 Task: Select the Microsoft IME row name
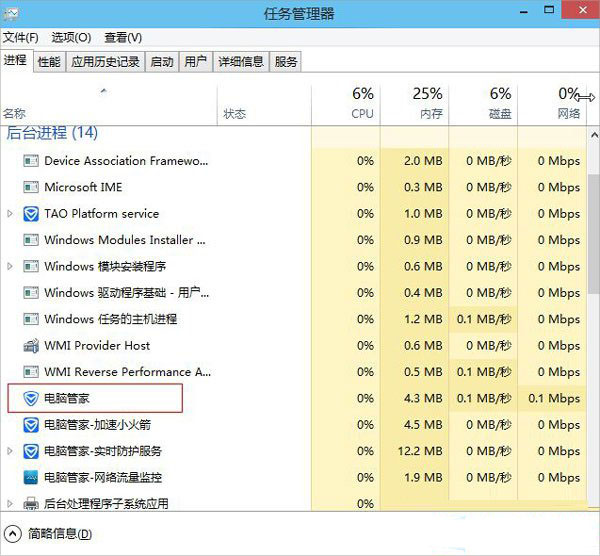83,187
